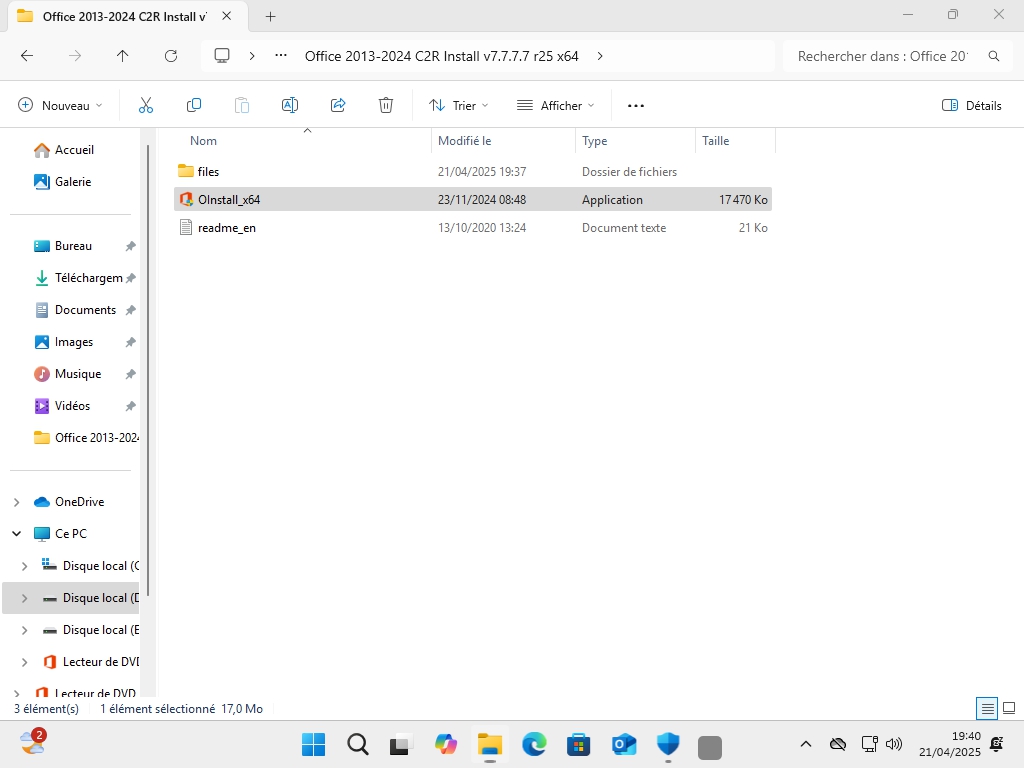Collapse the Ce PC tree node
Image resolution: width=1024 pixels, height=768 pixels.
click(16, 534)
